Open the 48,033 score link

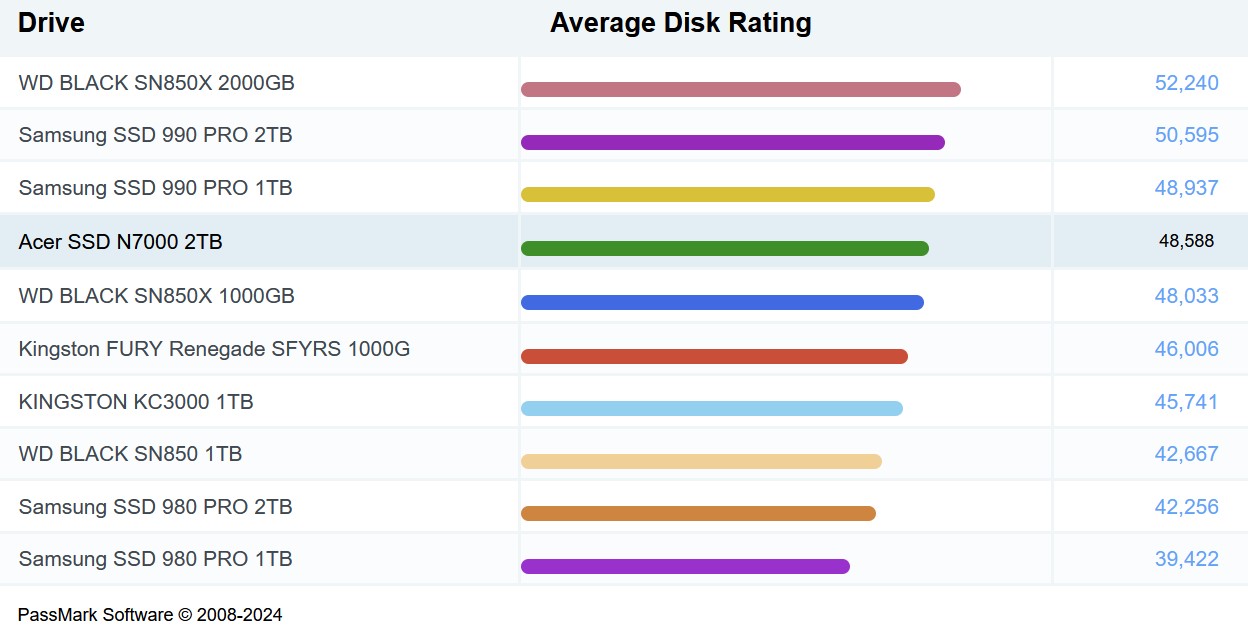[x=1186, y=296]
